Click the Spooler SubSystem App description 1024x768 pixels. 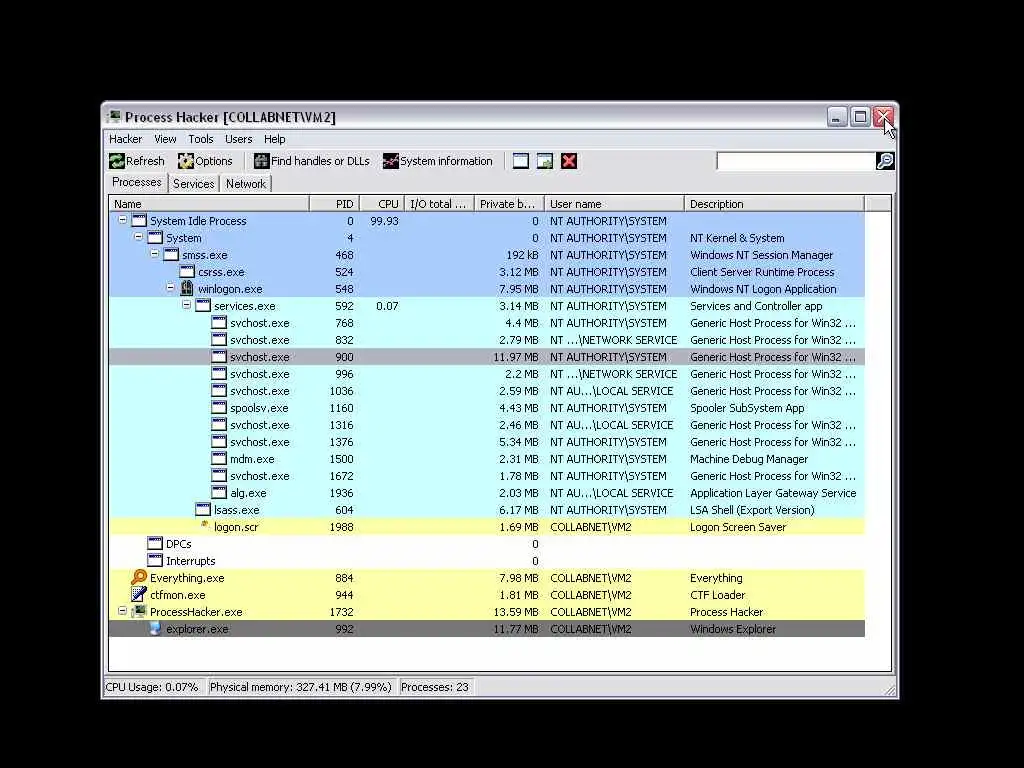747,408
